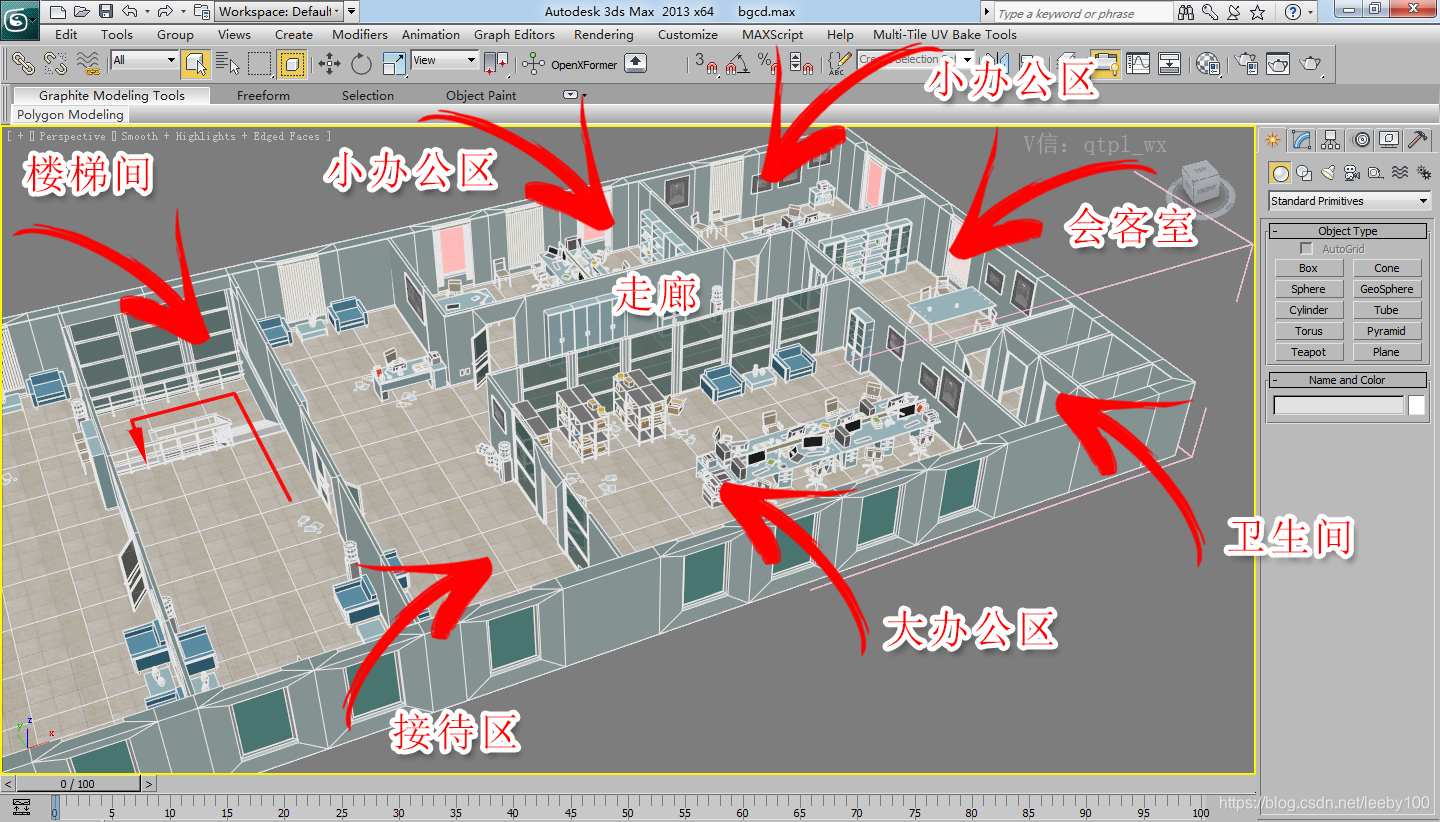Open the Rendered Frame Window teapot icon

(x=1278, y=64)
